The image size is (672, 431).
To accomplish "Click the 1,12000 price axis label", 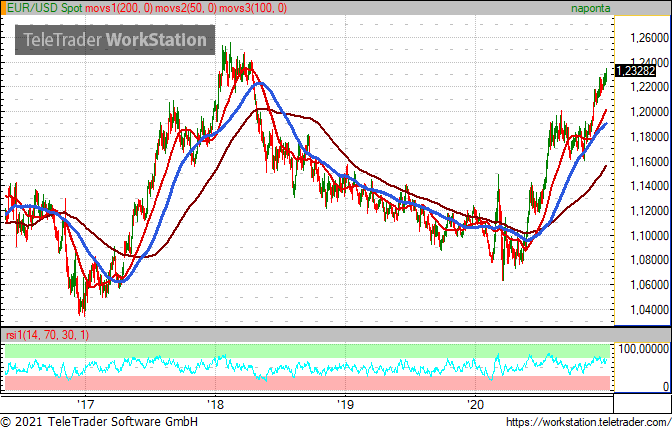I will pos(649,211).
